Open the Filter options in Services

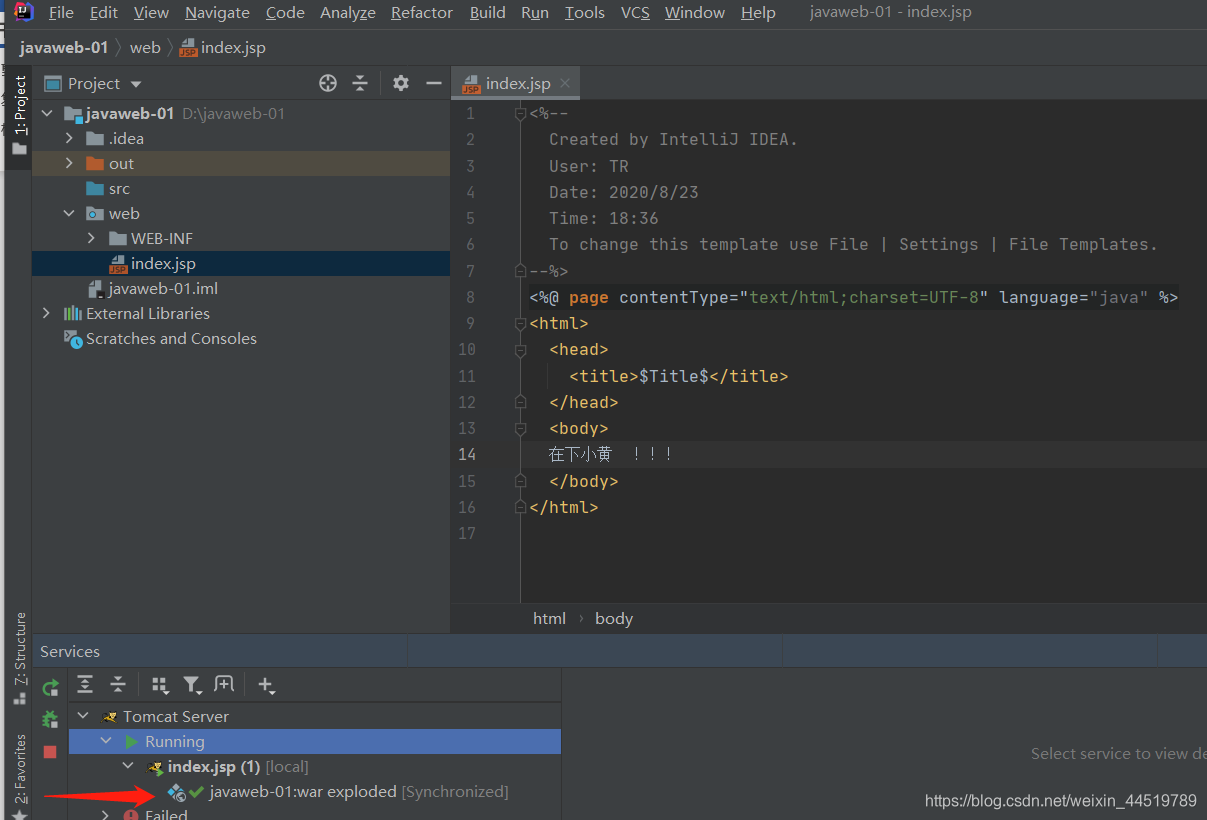(192, 684)
